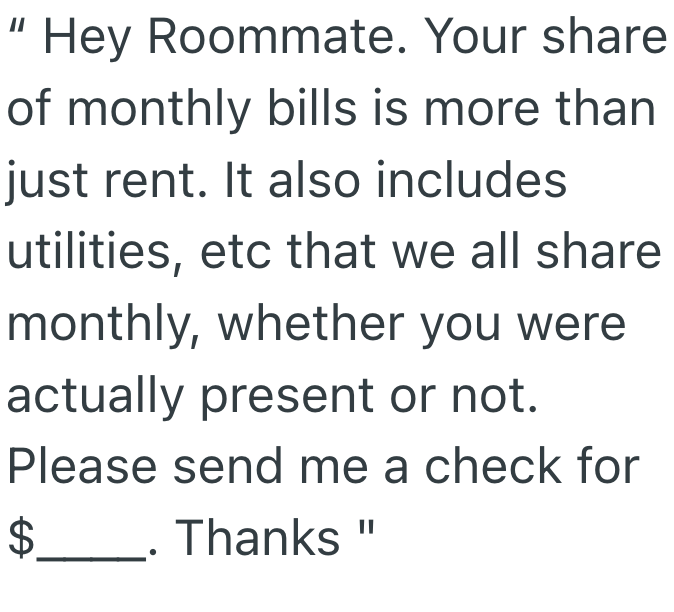Click the abbreviation "etc" in the text
The width and height of the screenshot is (674, 612).
238,253
